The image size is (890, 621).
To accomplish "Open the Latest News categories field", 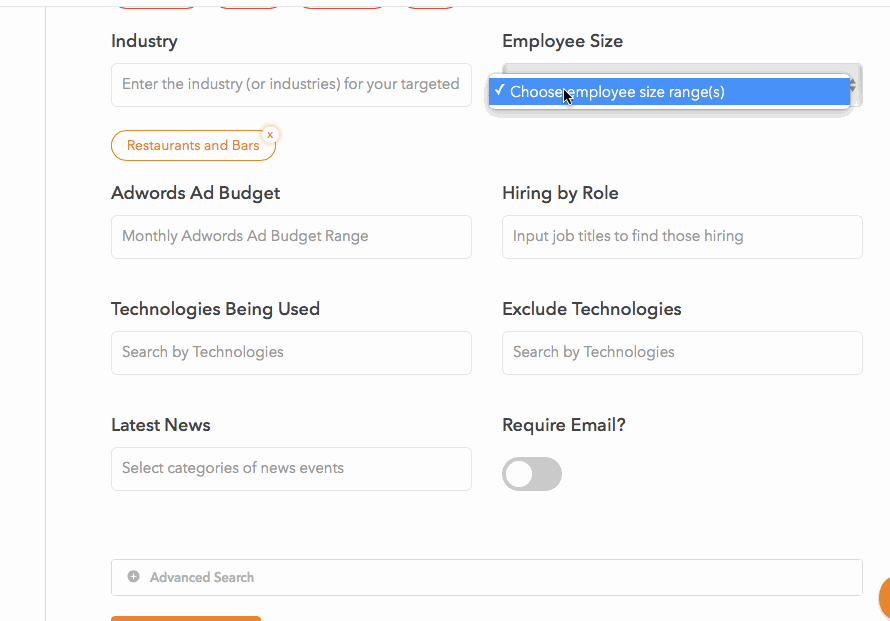I will pyautogui.click(x=291, y=469).
